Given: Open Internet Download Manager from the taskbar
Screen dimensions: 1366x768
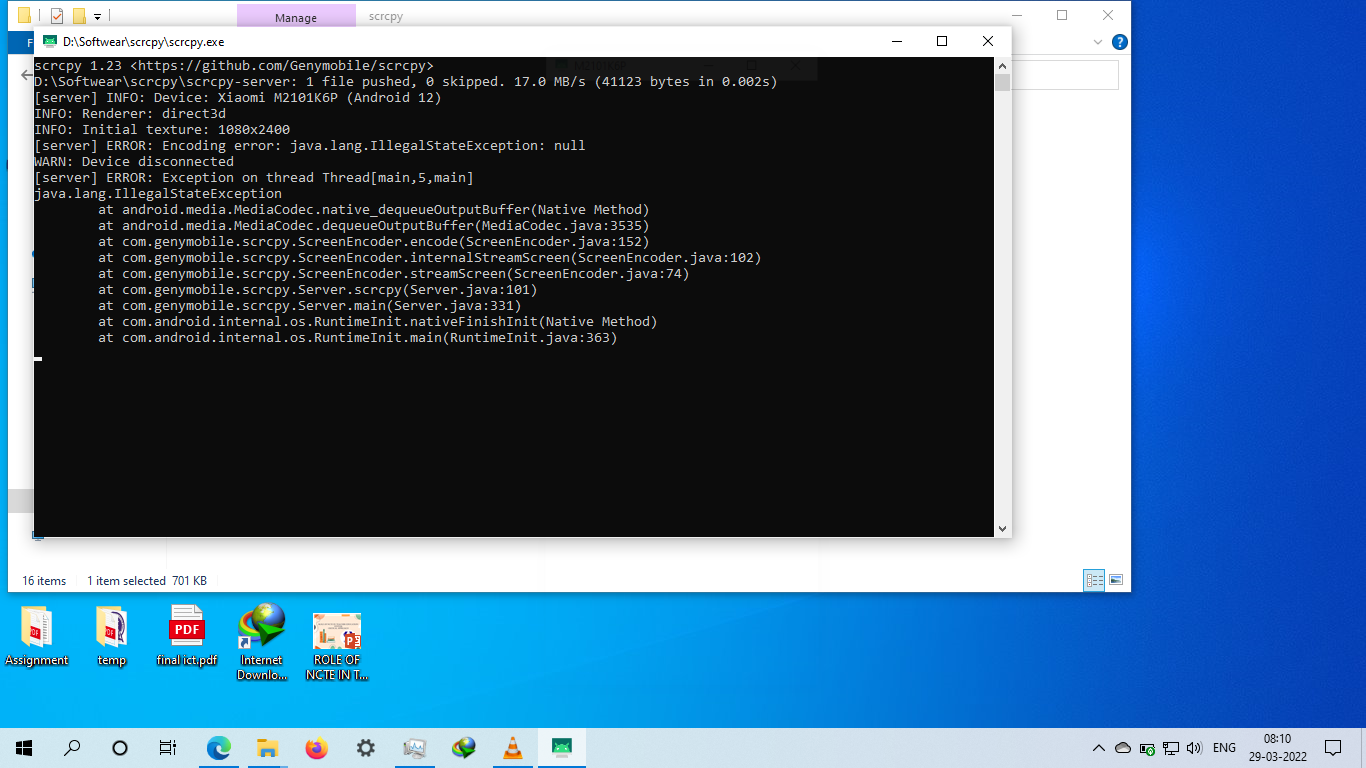Looking at the screenshot, I should point(463,747).
